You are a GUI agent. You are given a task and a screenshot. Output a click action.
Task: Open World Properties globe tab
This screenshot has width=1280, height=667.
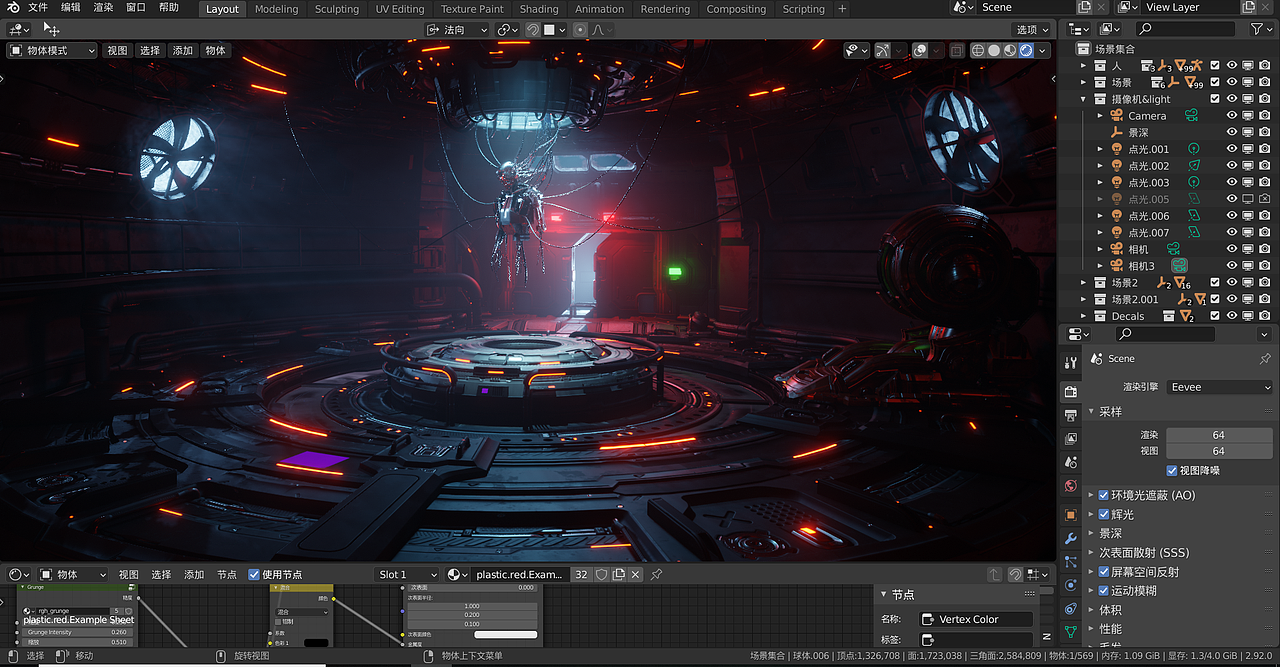1071,487
